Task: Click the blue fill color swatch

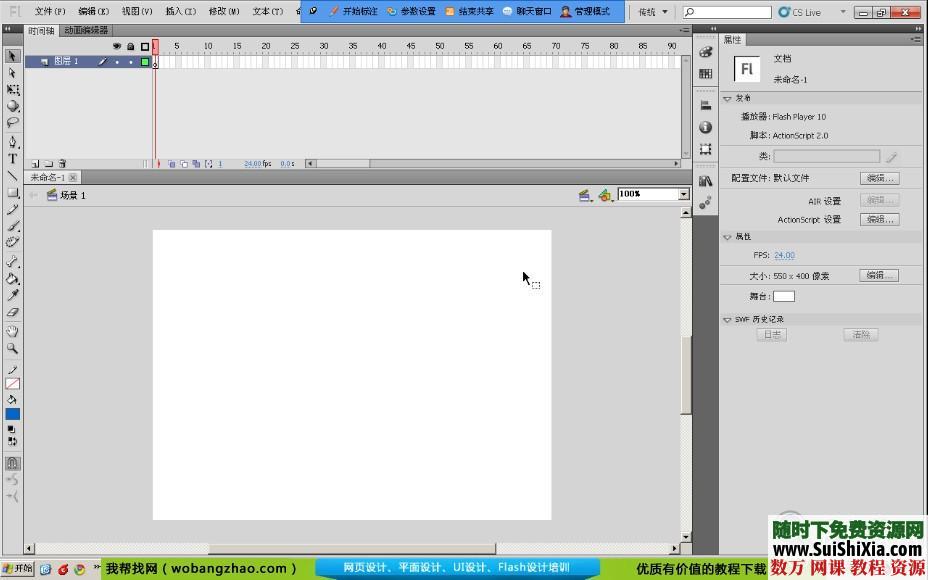Action: (x=13, y=414)
